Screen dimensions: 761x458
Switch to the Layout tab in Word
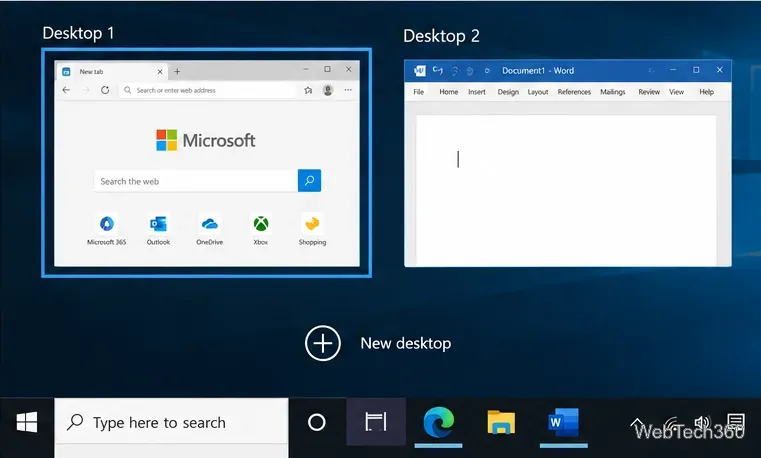coord(538,92)
